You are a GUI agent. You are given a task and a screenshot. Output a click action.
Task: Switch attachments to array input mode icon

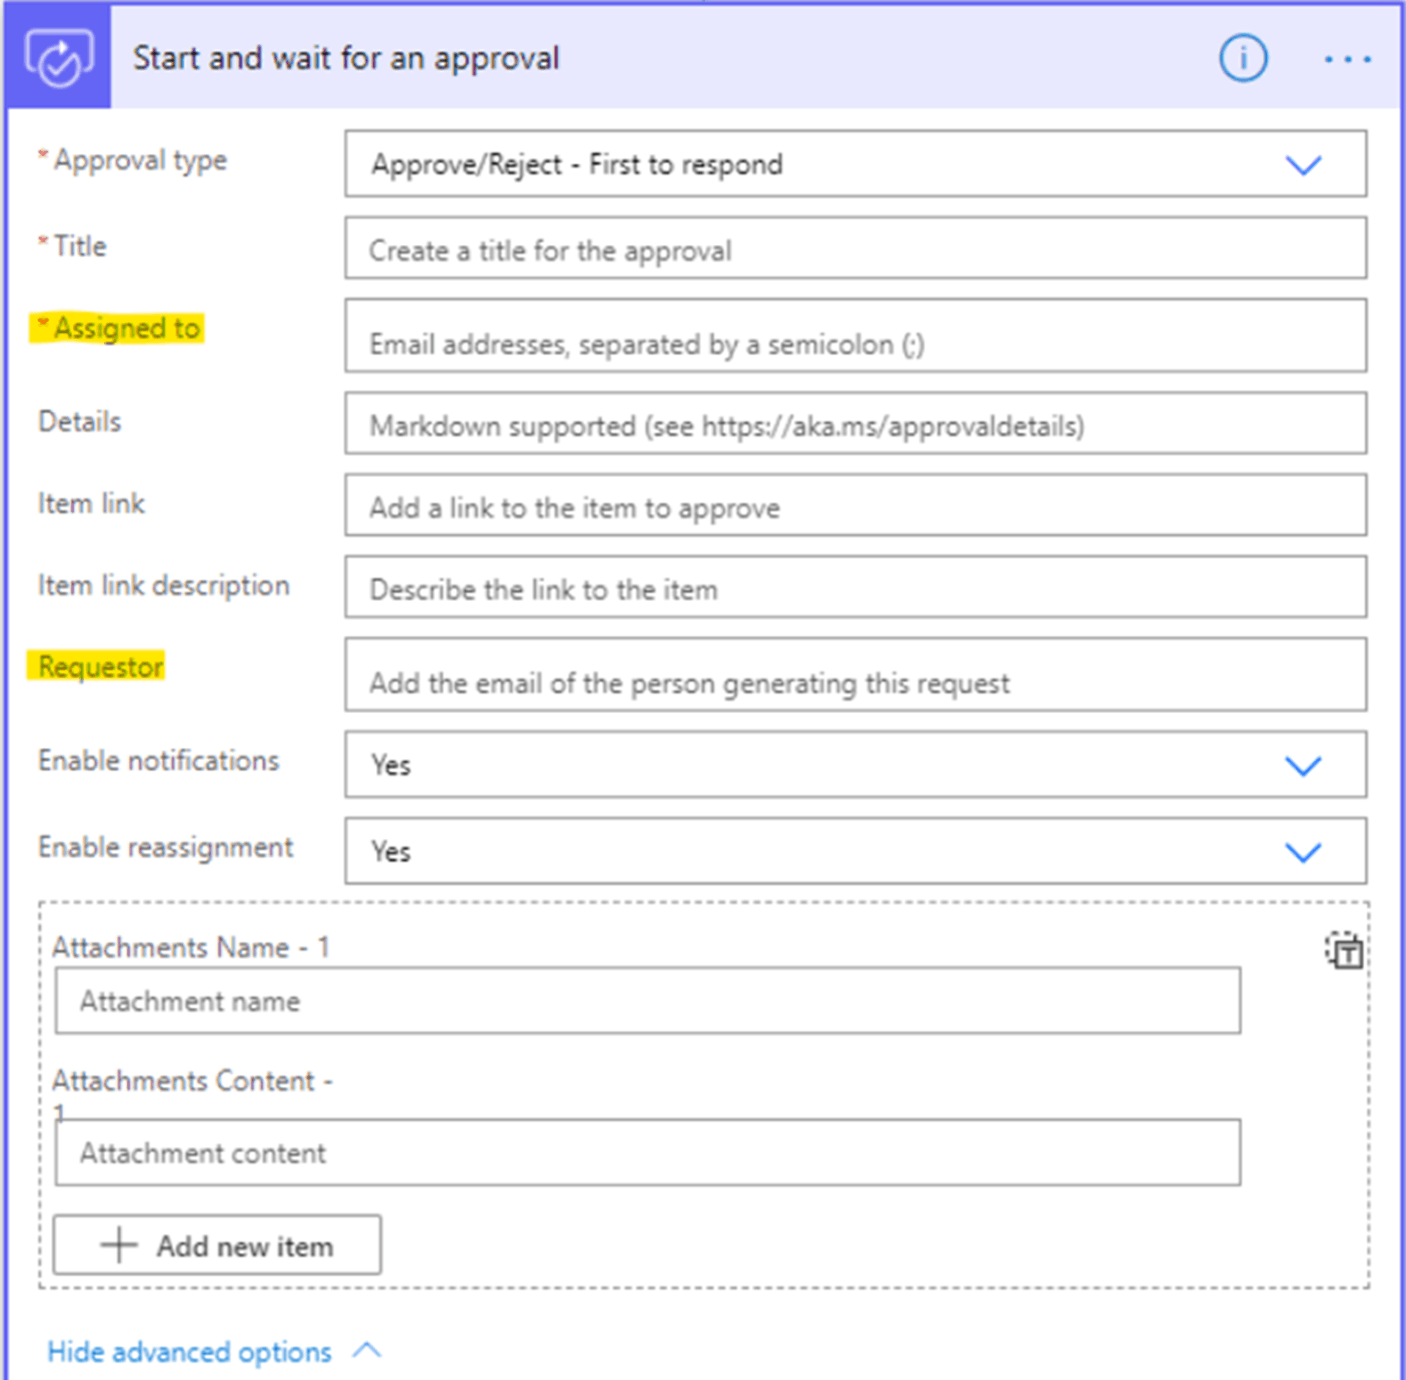click(1344, 950)
